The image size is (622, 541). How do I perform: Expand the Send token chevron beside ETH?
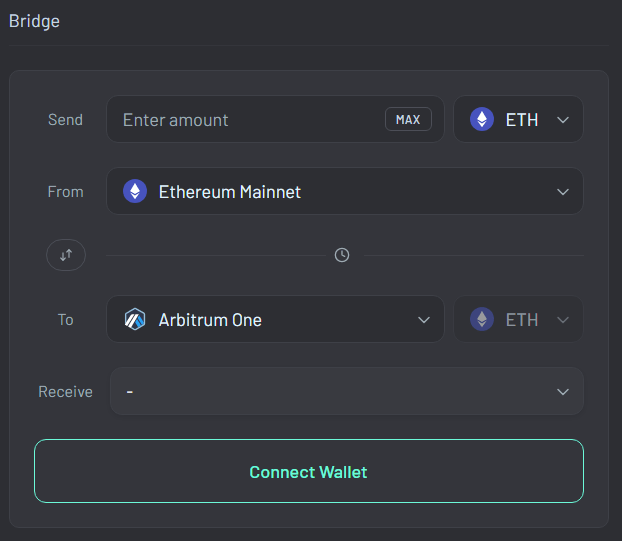pyautogui.click(x=563, y=120)
